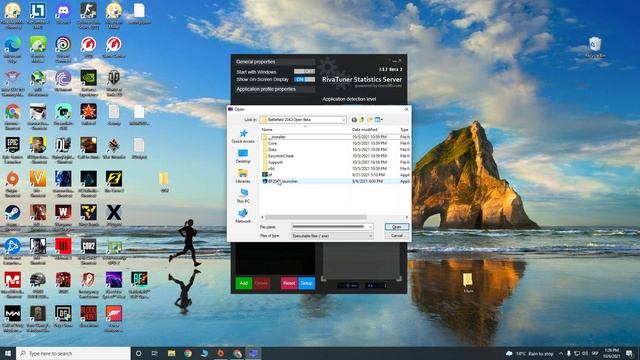The width and height of the screenshot is (640, 360).
Task: Click the Windows Start button
Action: 8,353
